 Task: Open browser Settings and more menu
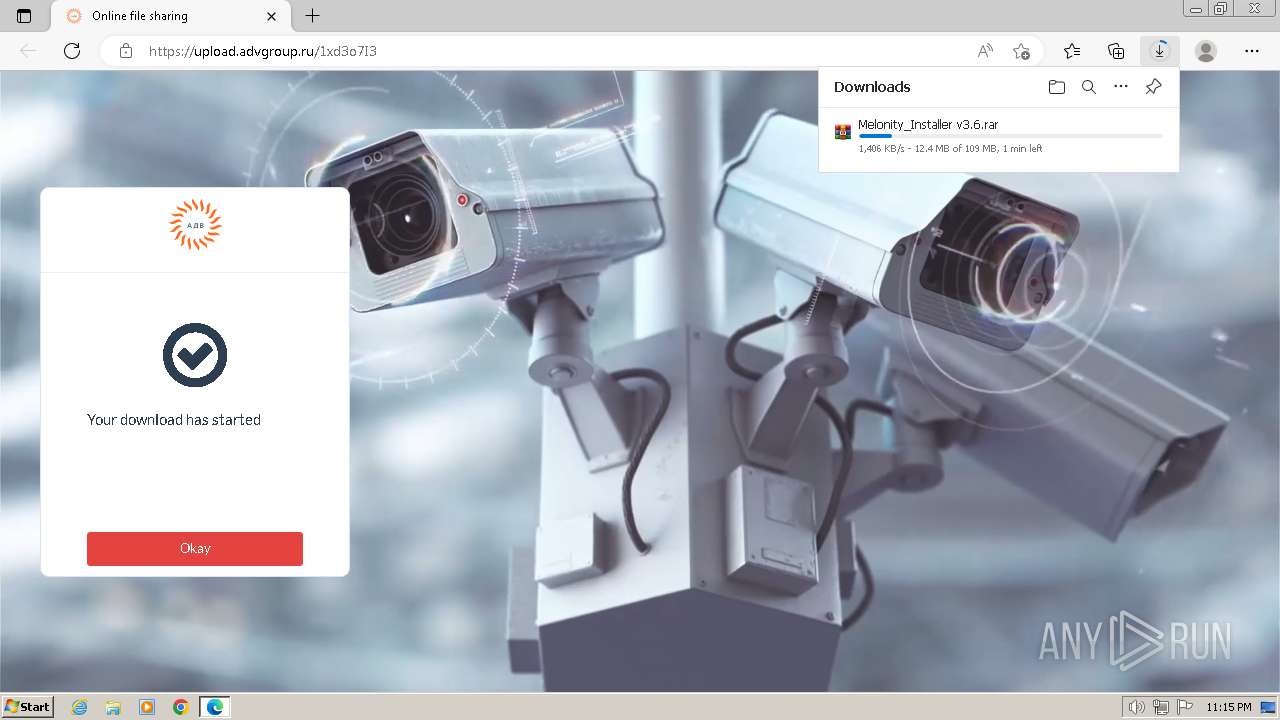(1252, 51)
